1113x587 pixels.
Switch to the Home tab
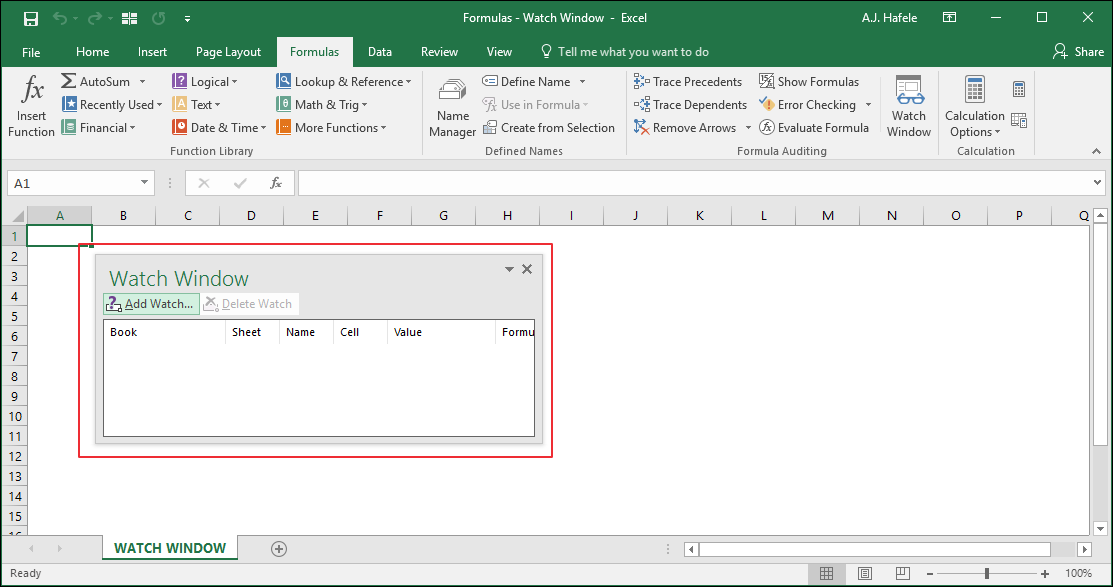tap(92, 52)
